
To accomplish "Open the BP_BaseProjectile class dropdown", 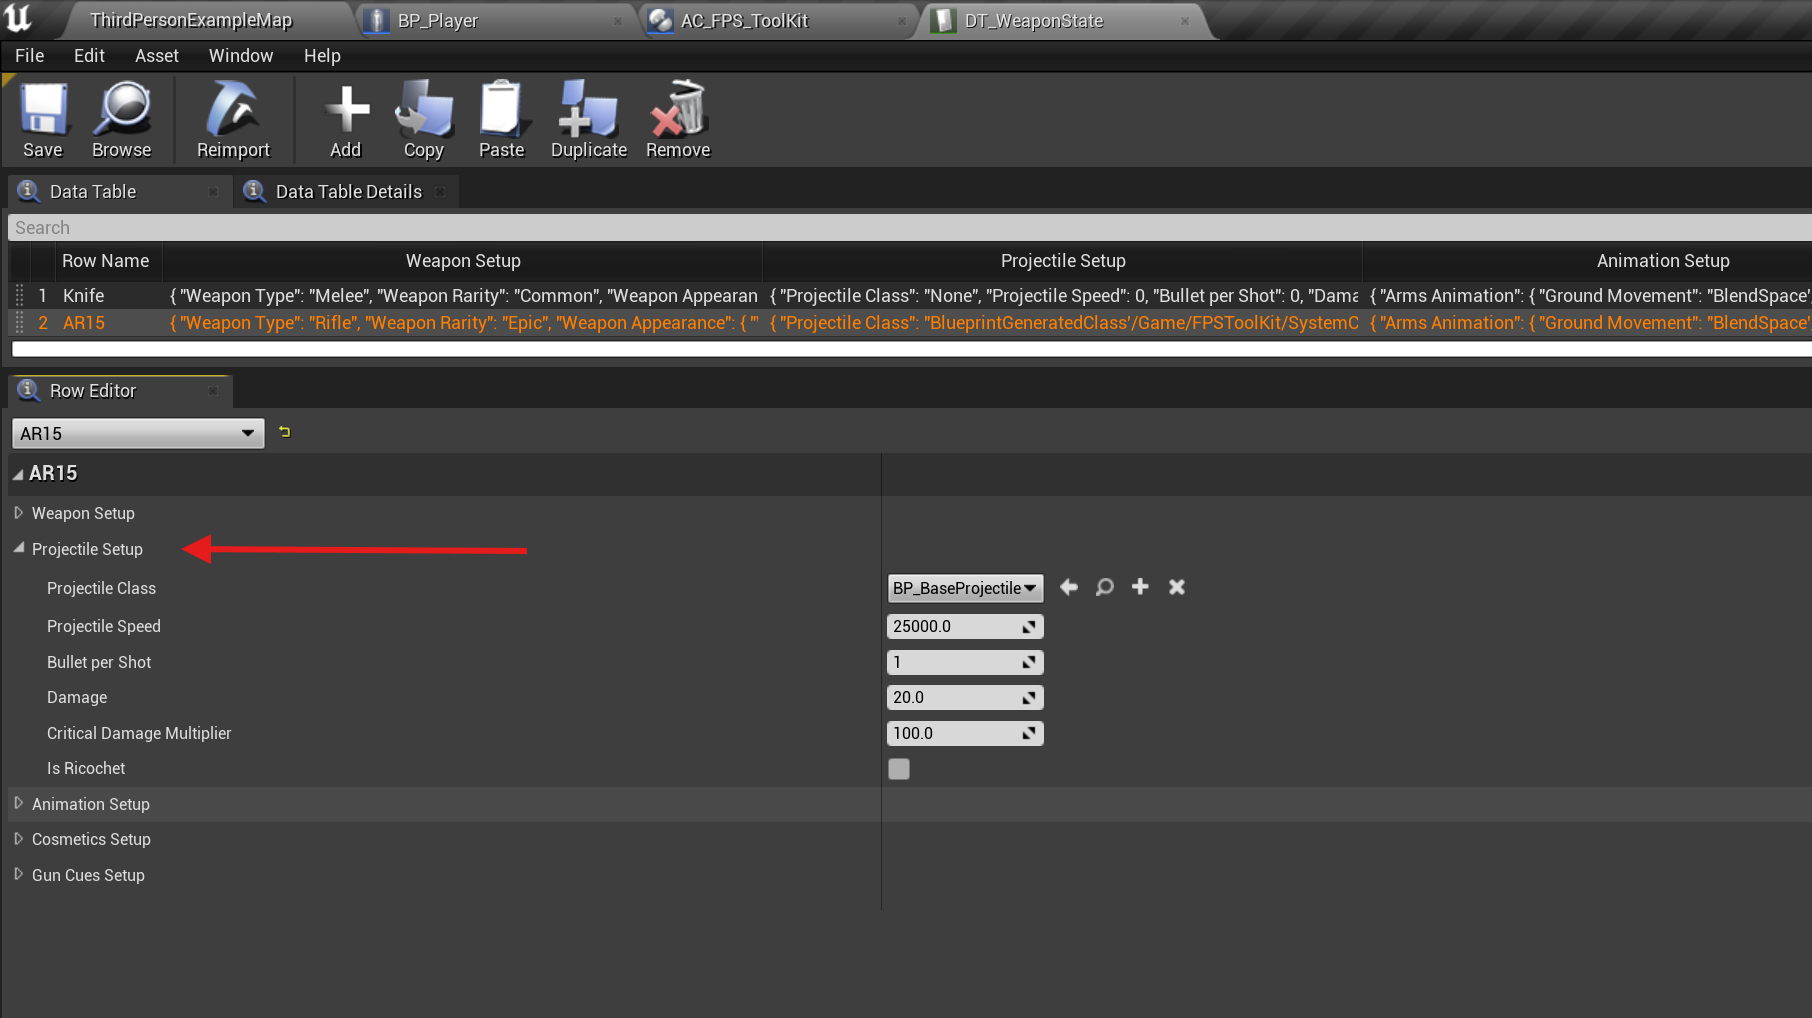I will click(x=964, y=588).
